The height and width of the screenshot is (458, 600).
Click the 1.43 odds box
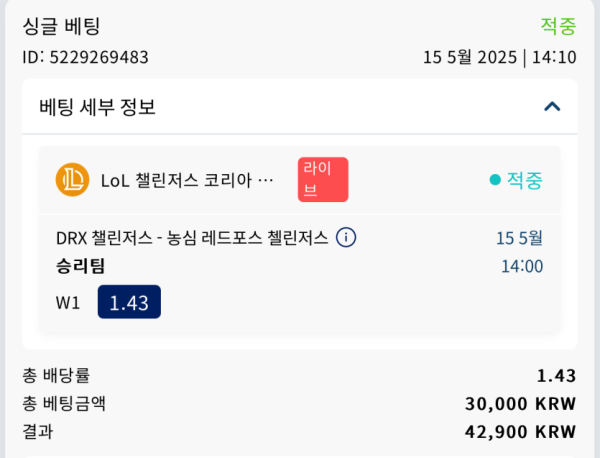coord(129,302)
